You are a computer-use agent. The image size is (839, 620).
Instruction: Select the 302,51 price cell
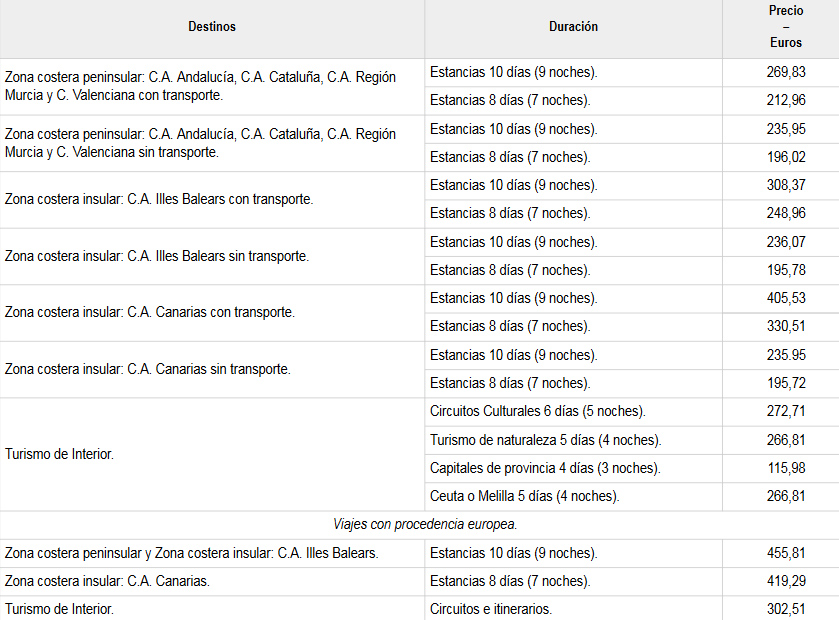click(785, 609)
